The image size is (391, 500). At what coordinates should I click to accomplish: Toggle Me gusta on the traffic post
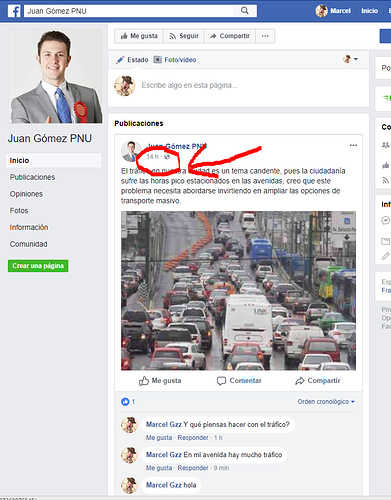160,381
